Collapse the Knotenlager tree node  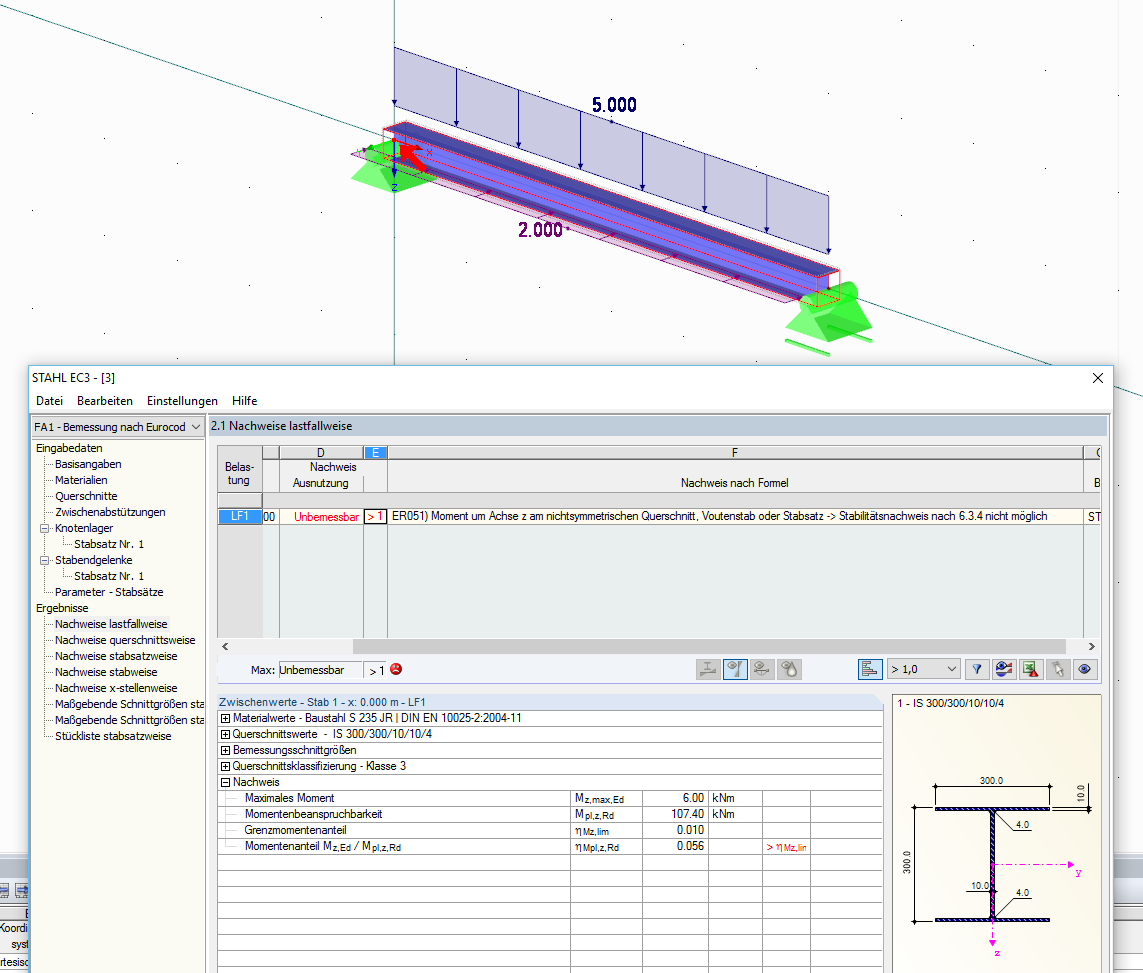[44, 528]
